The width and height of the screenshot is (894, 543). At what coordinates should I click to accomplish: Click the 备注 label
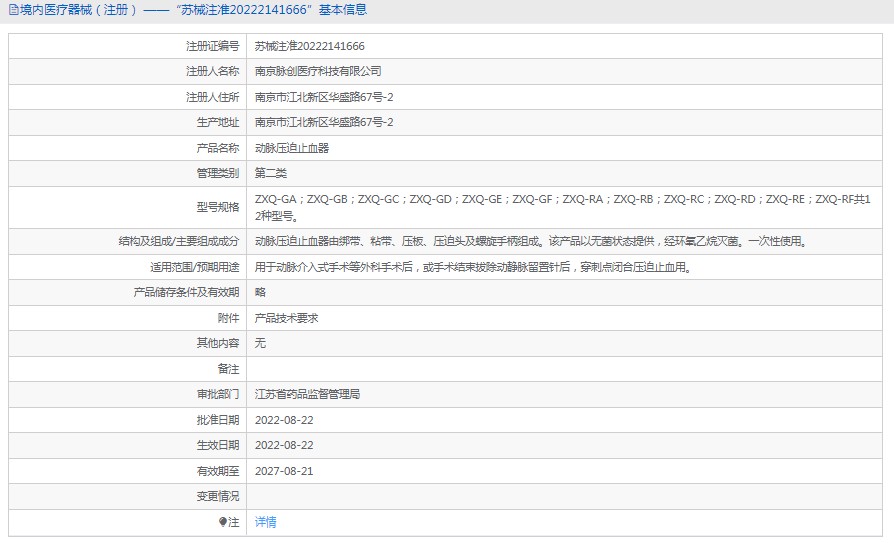[229, 369]
